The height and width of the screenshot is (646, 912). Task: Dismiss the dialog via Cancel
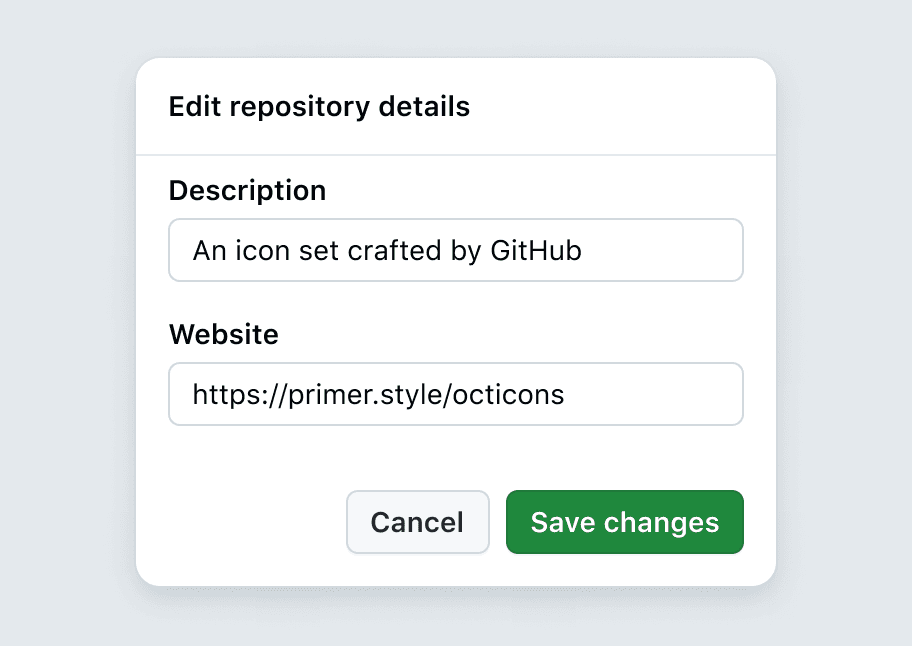417,522
